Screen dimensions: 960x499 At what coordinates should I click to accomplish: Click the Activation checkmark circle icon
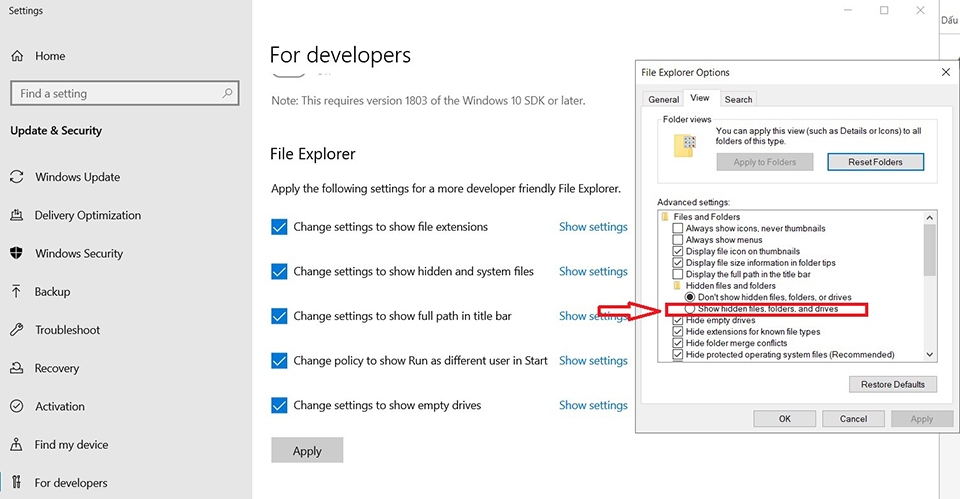tap(17, 406)
